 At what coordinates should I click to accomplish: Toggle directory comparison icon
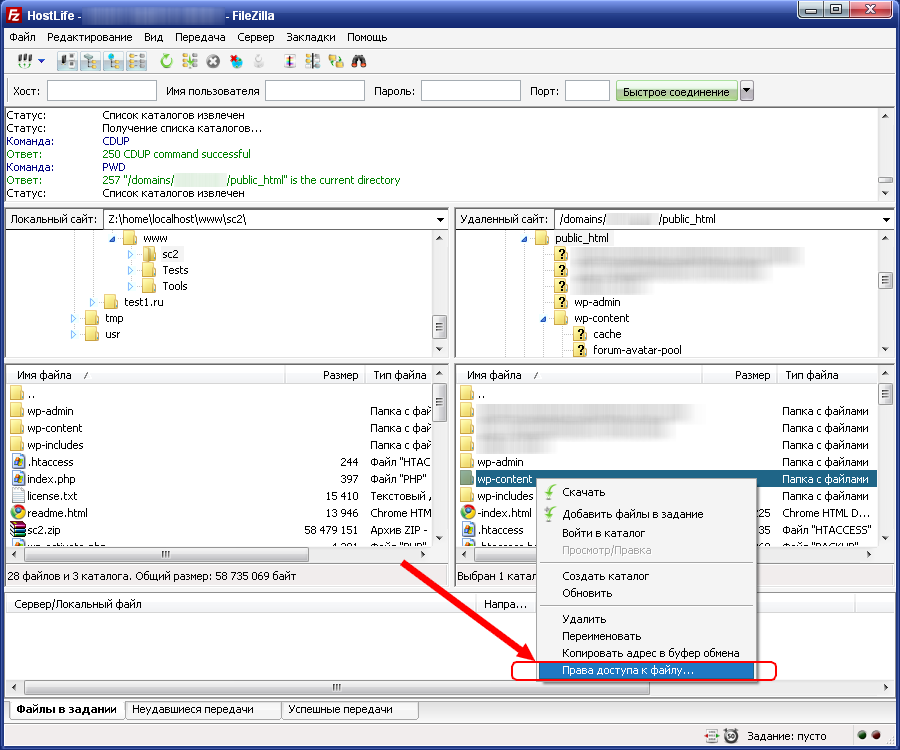pyautogui.click(x=312, y=61)
